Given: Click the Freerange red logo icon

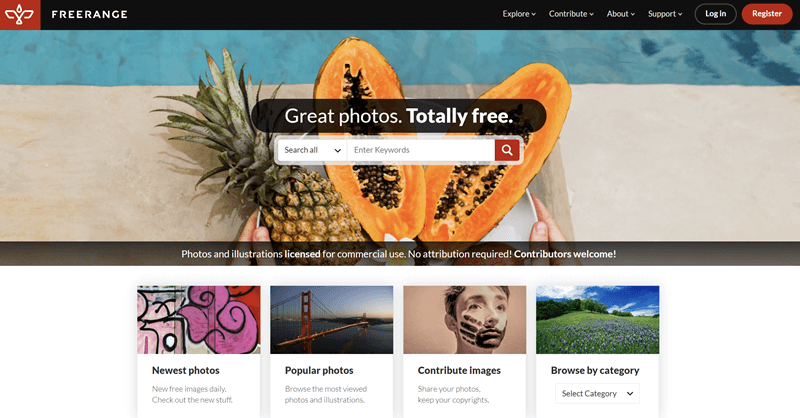Looking at the screenshot, I should 20,15.
